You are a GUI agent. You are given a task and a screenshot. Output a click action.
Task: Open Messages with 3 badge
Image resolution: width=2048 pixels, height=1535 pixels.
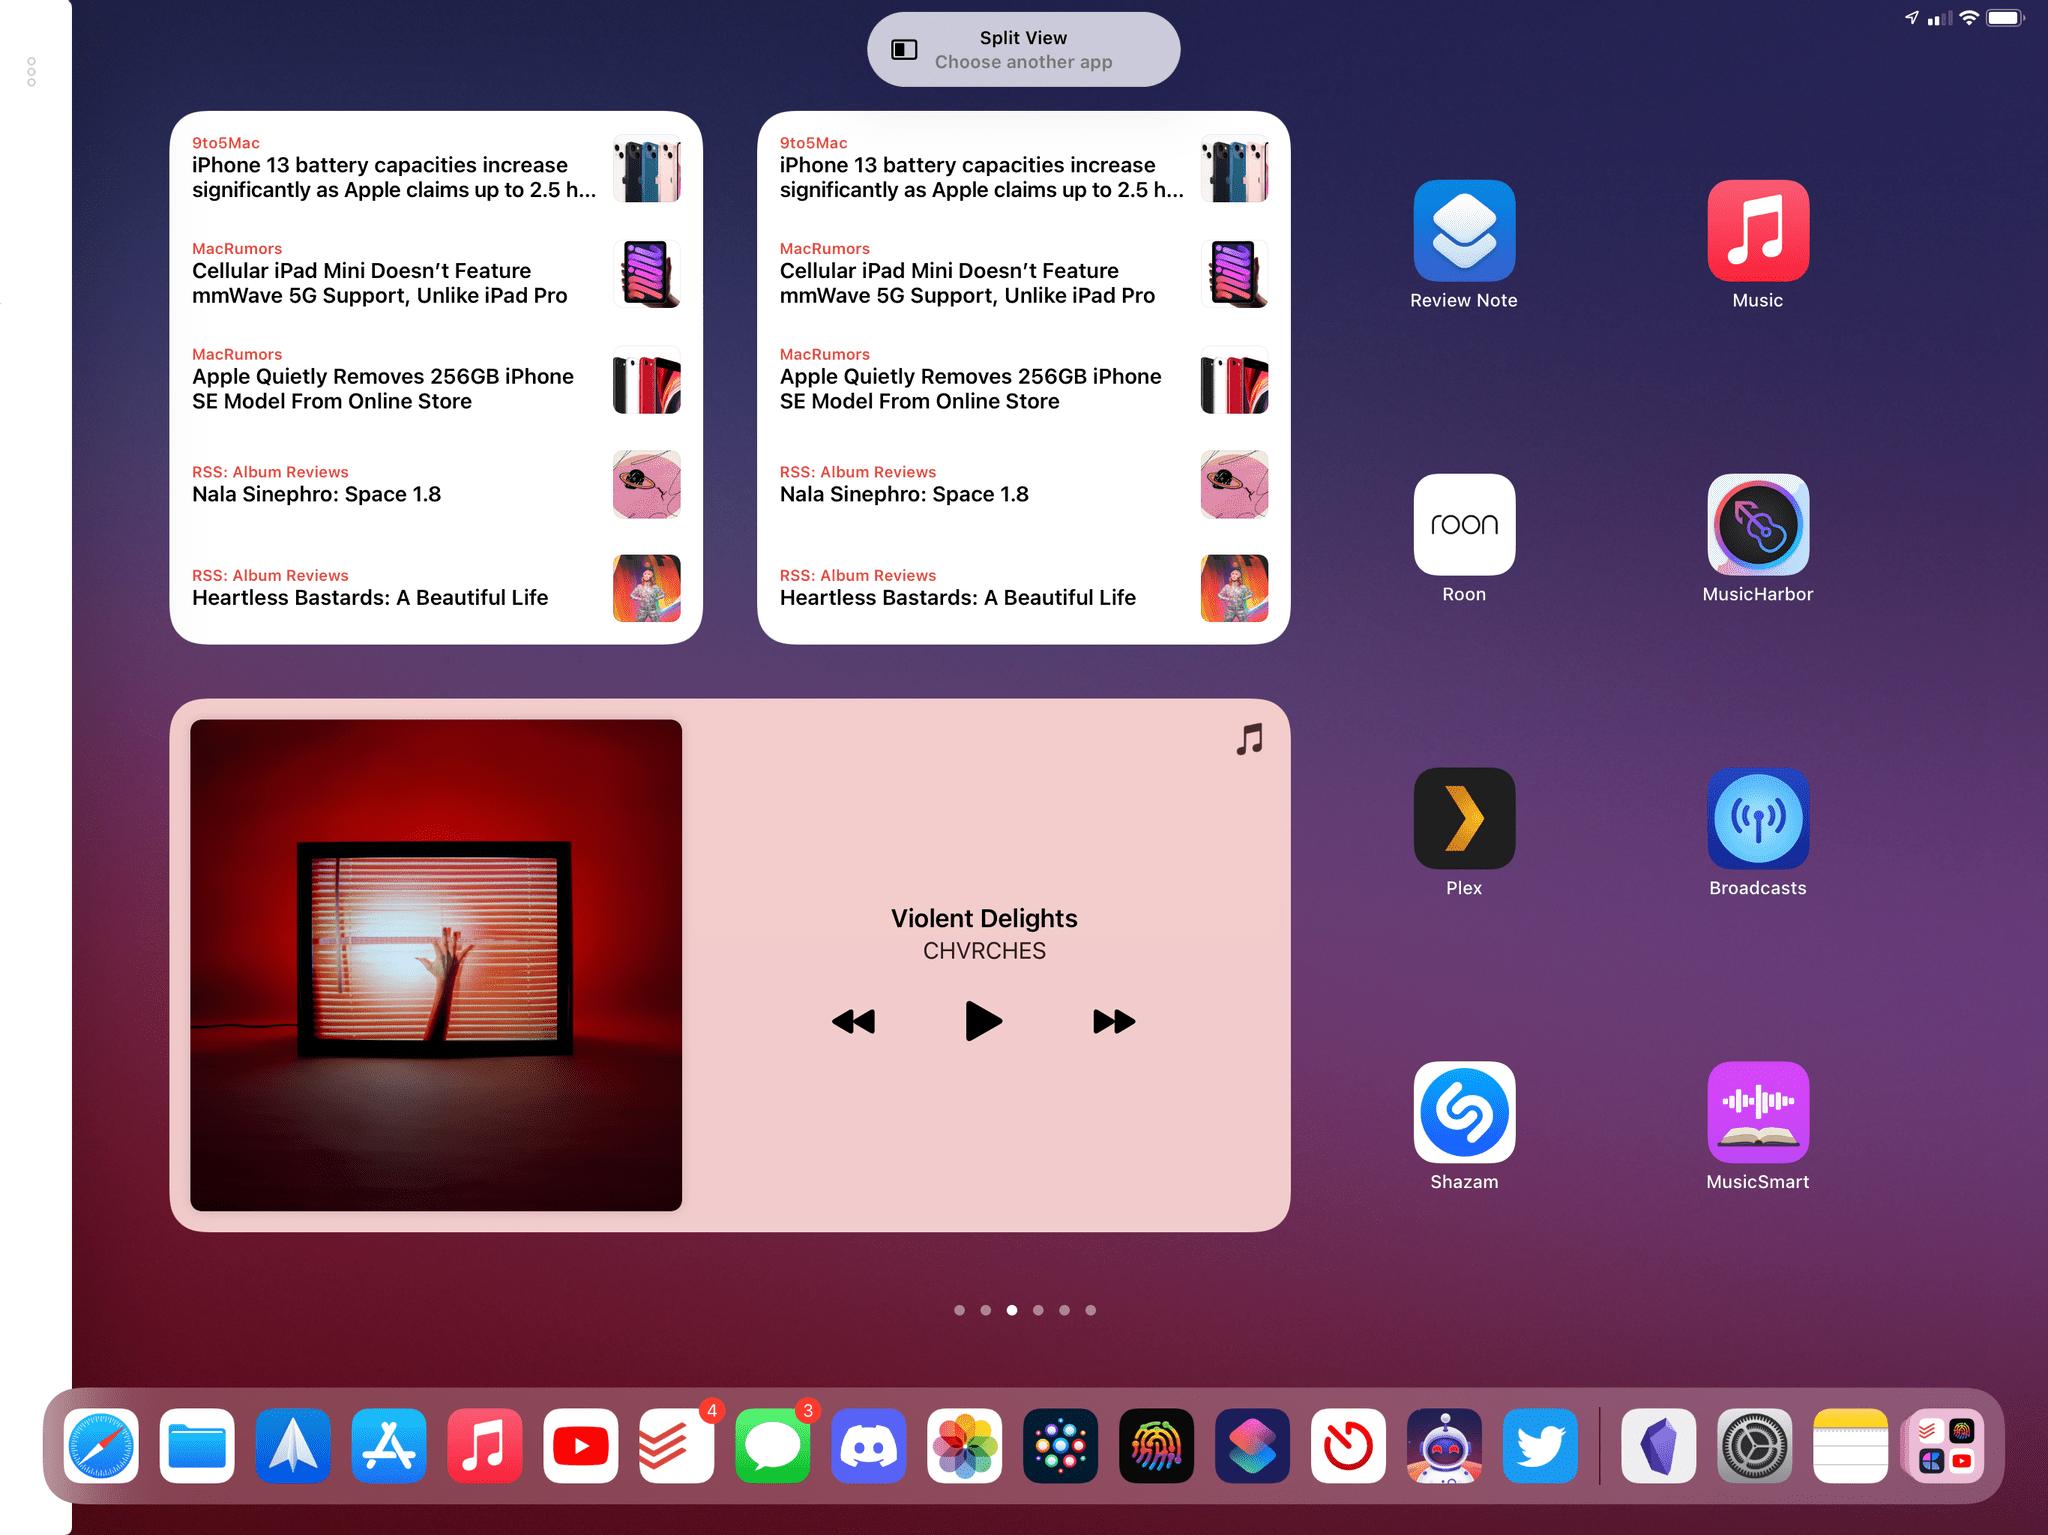point(773,1446)
